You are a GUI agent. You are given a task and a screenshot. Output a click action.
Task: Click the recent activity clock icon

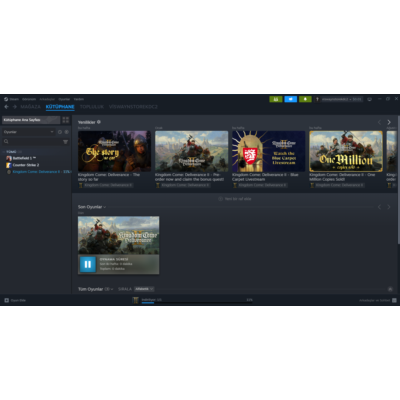pos(60,132)
